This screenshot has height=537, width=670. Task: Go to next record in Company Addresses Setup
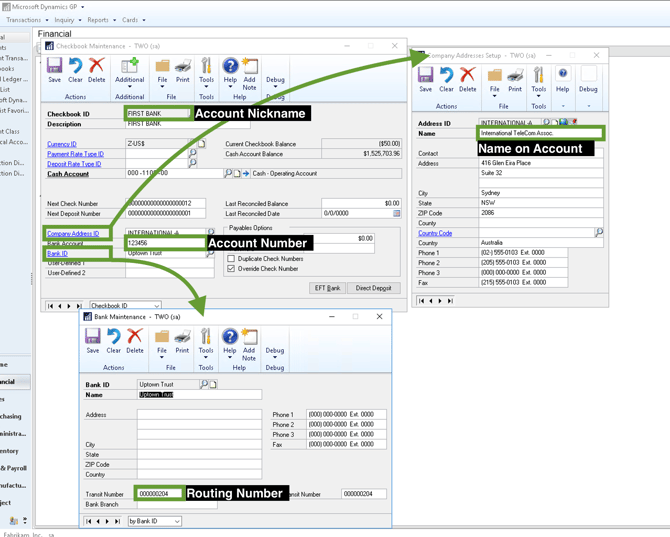point(440,301)
